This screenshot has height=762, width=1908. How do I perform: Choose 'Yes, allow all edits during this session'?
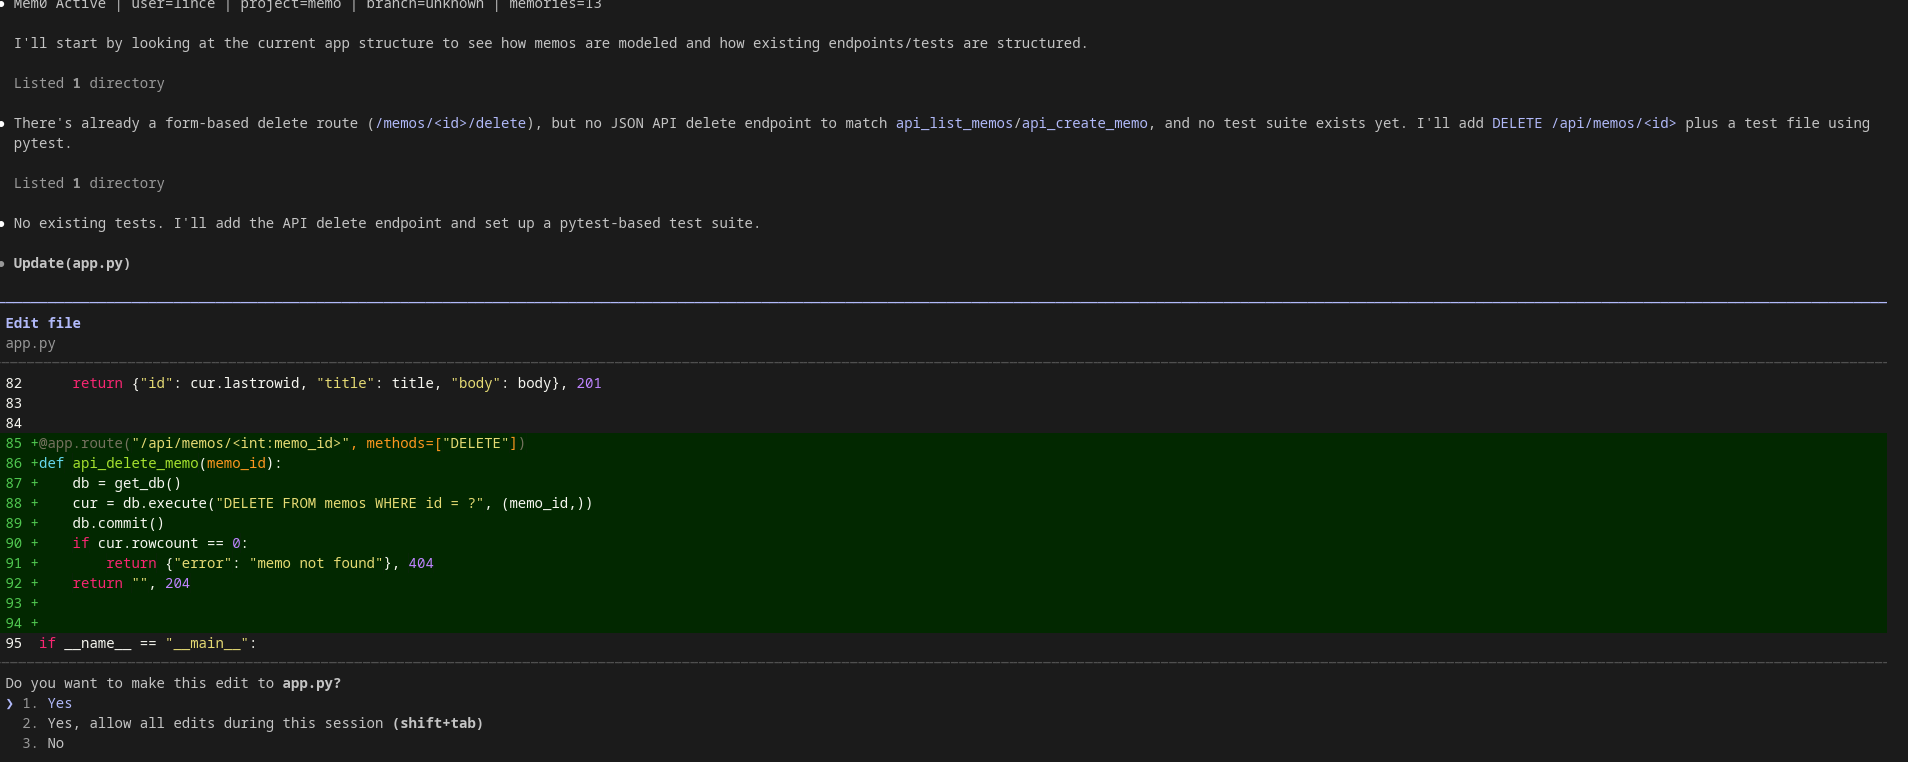[x=252, y=723]
